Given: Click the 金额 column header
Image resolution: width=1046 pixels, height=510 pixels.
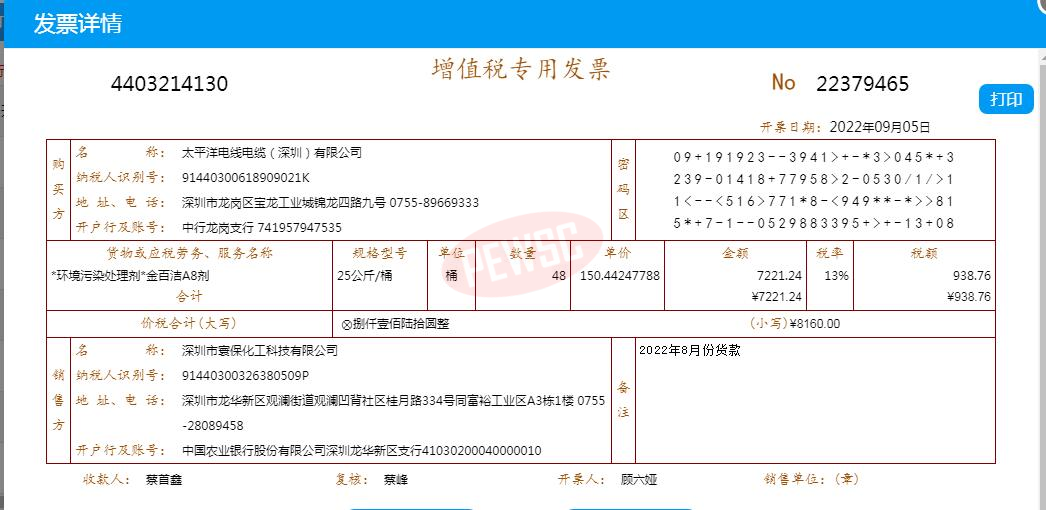Looking at the screenshot, I should pyautogui.click(x=736, y=254).
